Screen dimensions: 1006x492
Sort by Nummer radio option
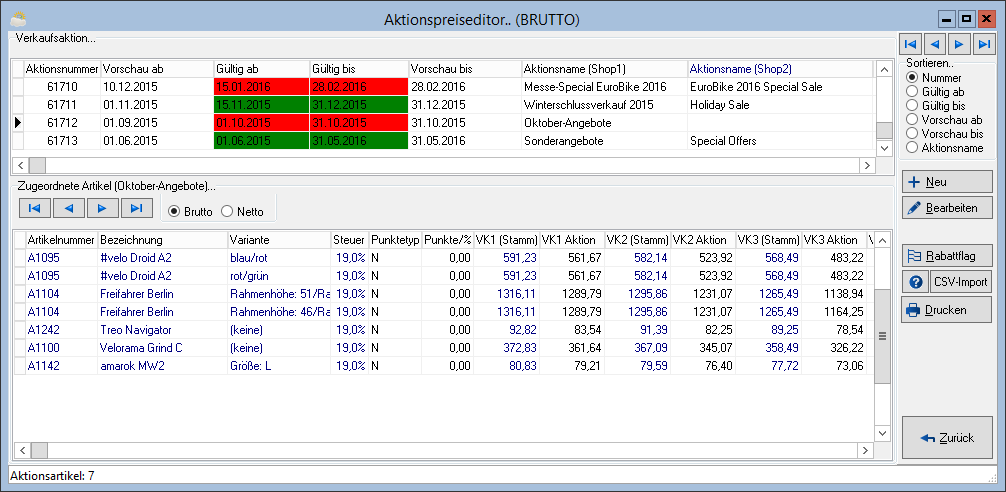click(x=935, y=78)
